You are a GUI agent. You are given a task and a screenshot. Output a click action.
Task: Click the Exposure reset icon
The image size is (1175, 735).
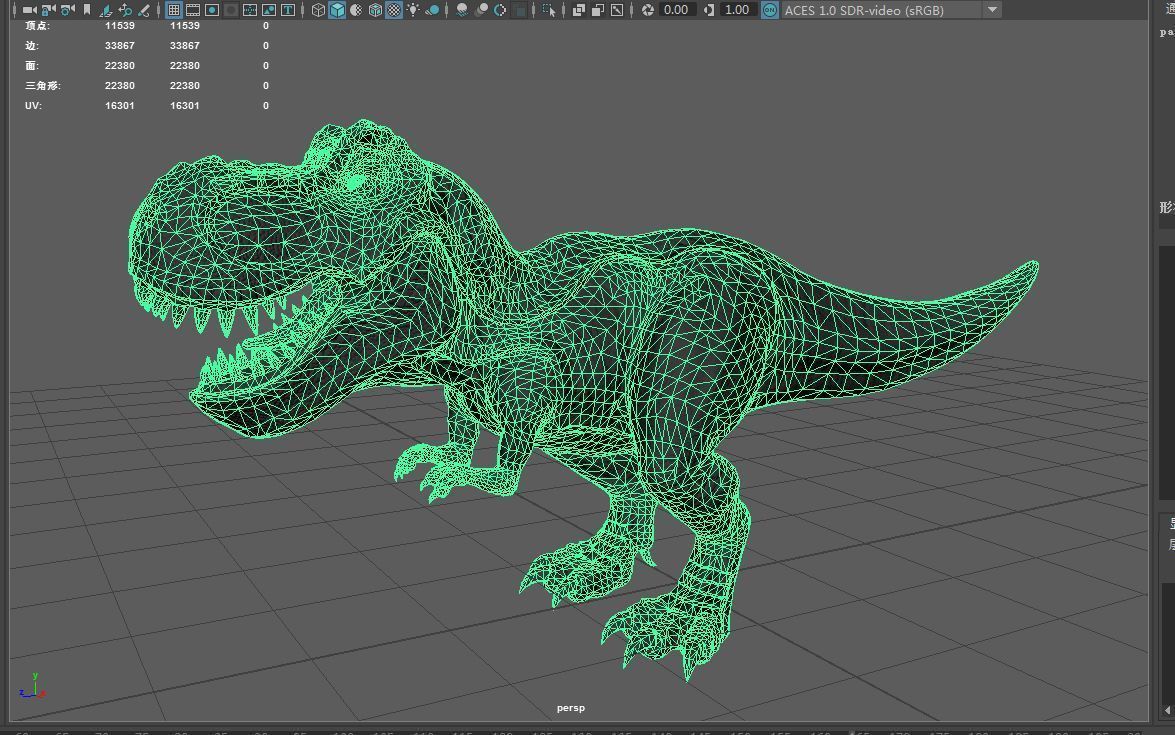point(648,10)
